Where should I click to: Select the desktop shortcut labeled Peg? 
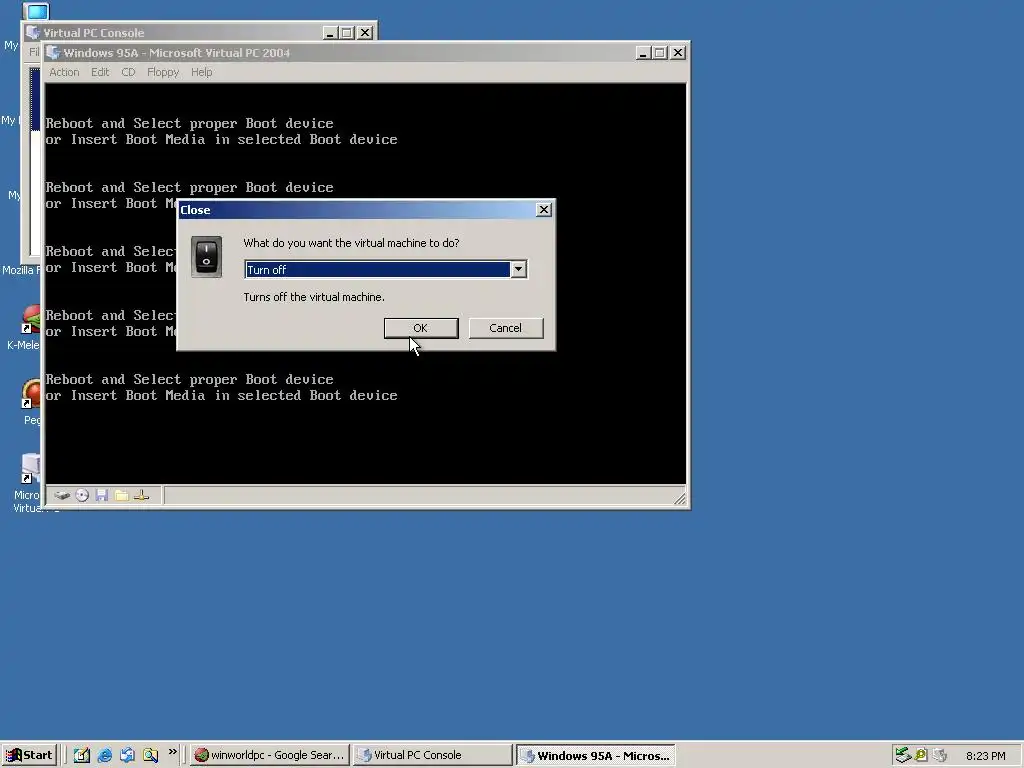(x=31, y=394)
